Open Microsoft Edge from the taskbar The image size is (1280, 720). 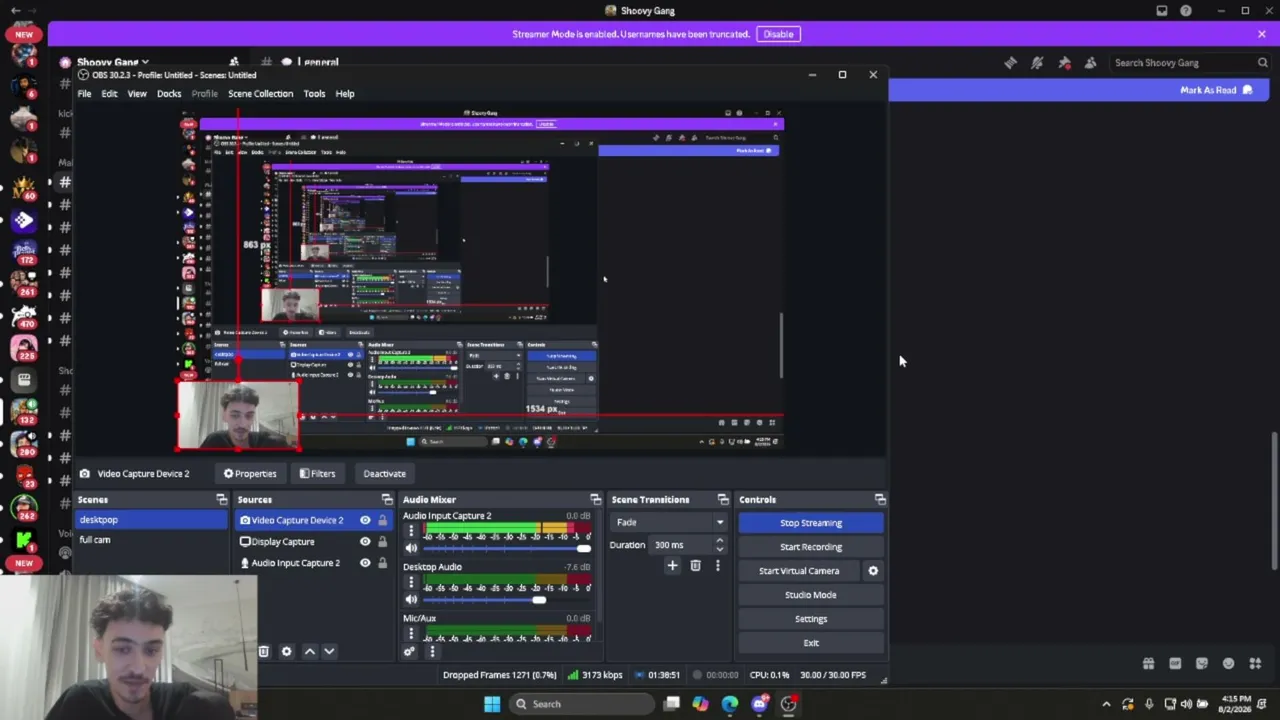coord(730,704)
